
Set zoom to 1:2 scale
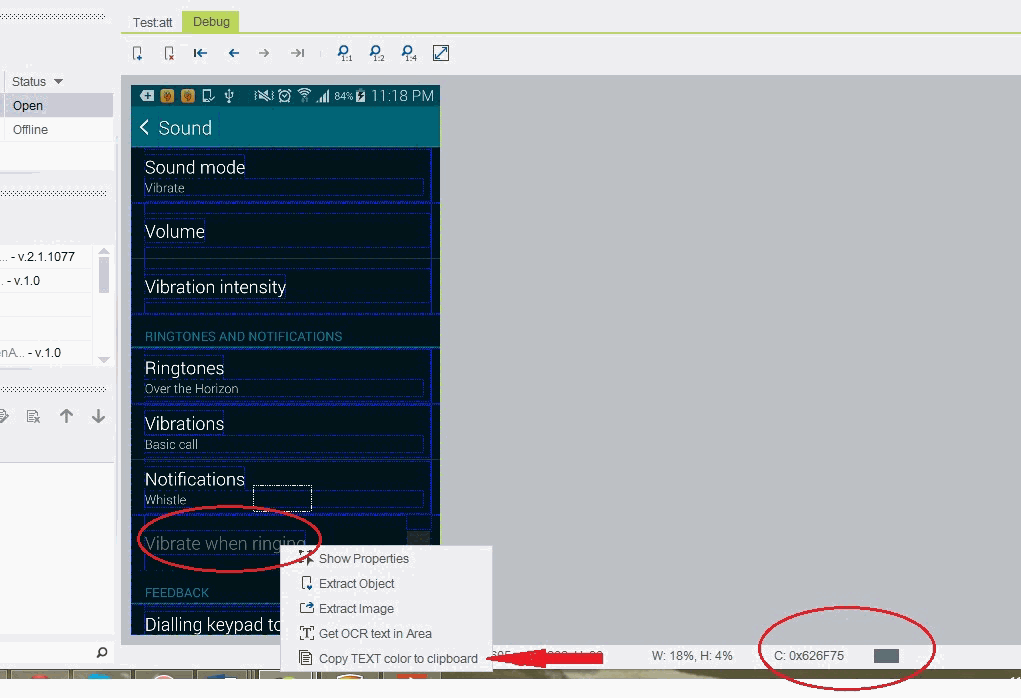pos(376,53)
